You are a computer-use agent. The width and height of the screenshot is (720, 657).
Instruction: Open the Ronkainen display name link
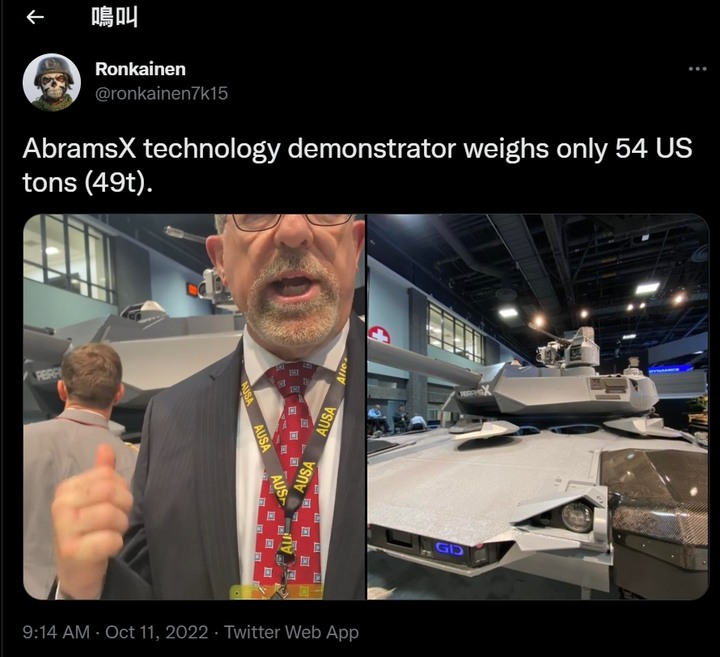[x=141, y=69]
